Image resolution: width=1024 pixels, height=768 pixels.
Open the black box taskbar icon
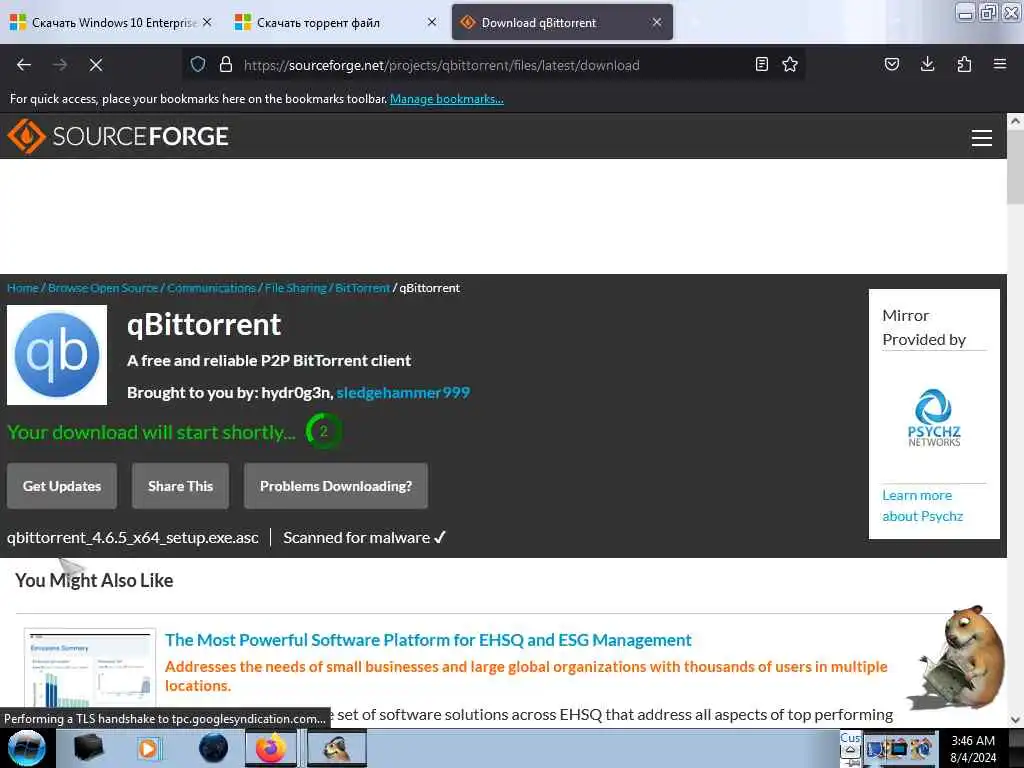[89, 748]
